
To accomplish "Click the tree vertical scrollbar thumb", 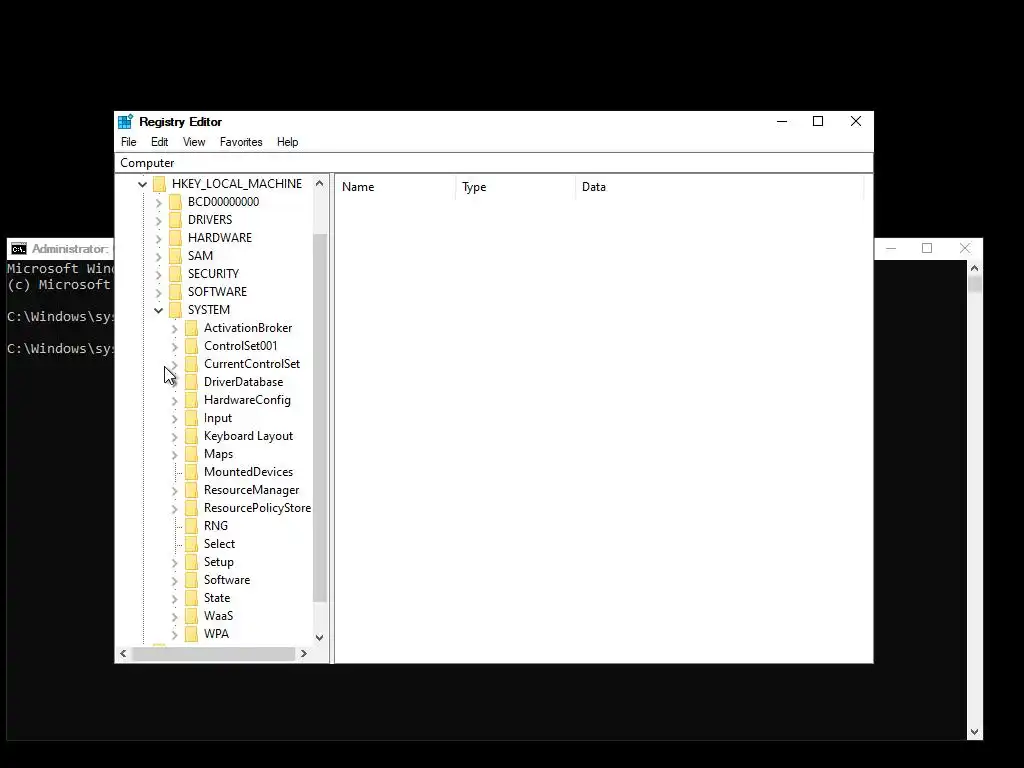I will click(x=319, y=418).
